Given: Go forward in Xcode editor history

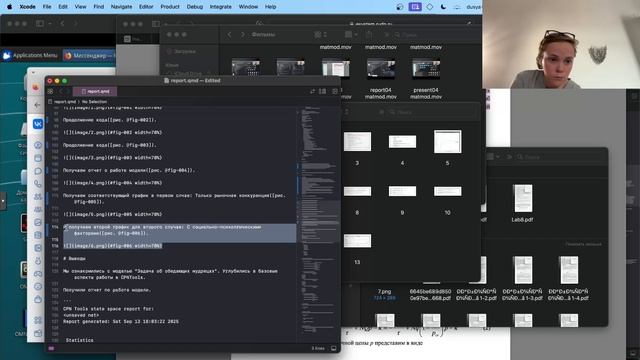Looking at the screenshot, I should (68, 91).
